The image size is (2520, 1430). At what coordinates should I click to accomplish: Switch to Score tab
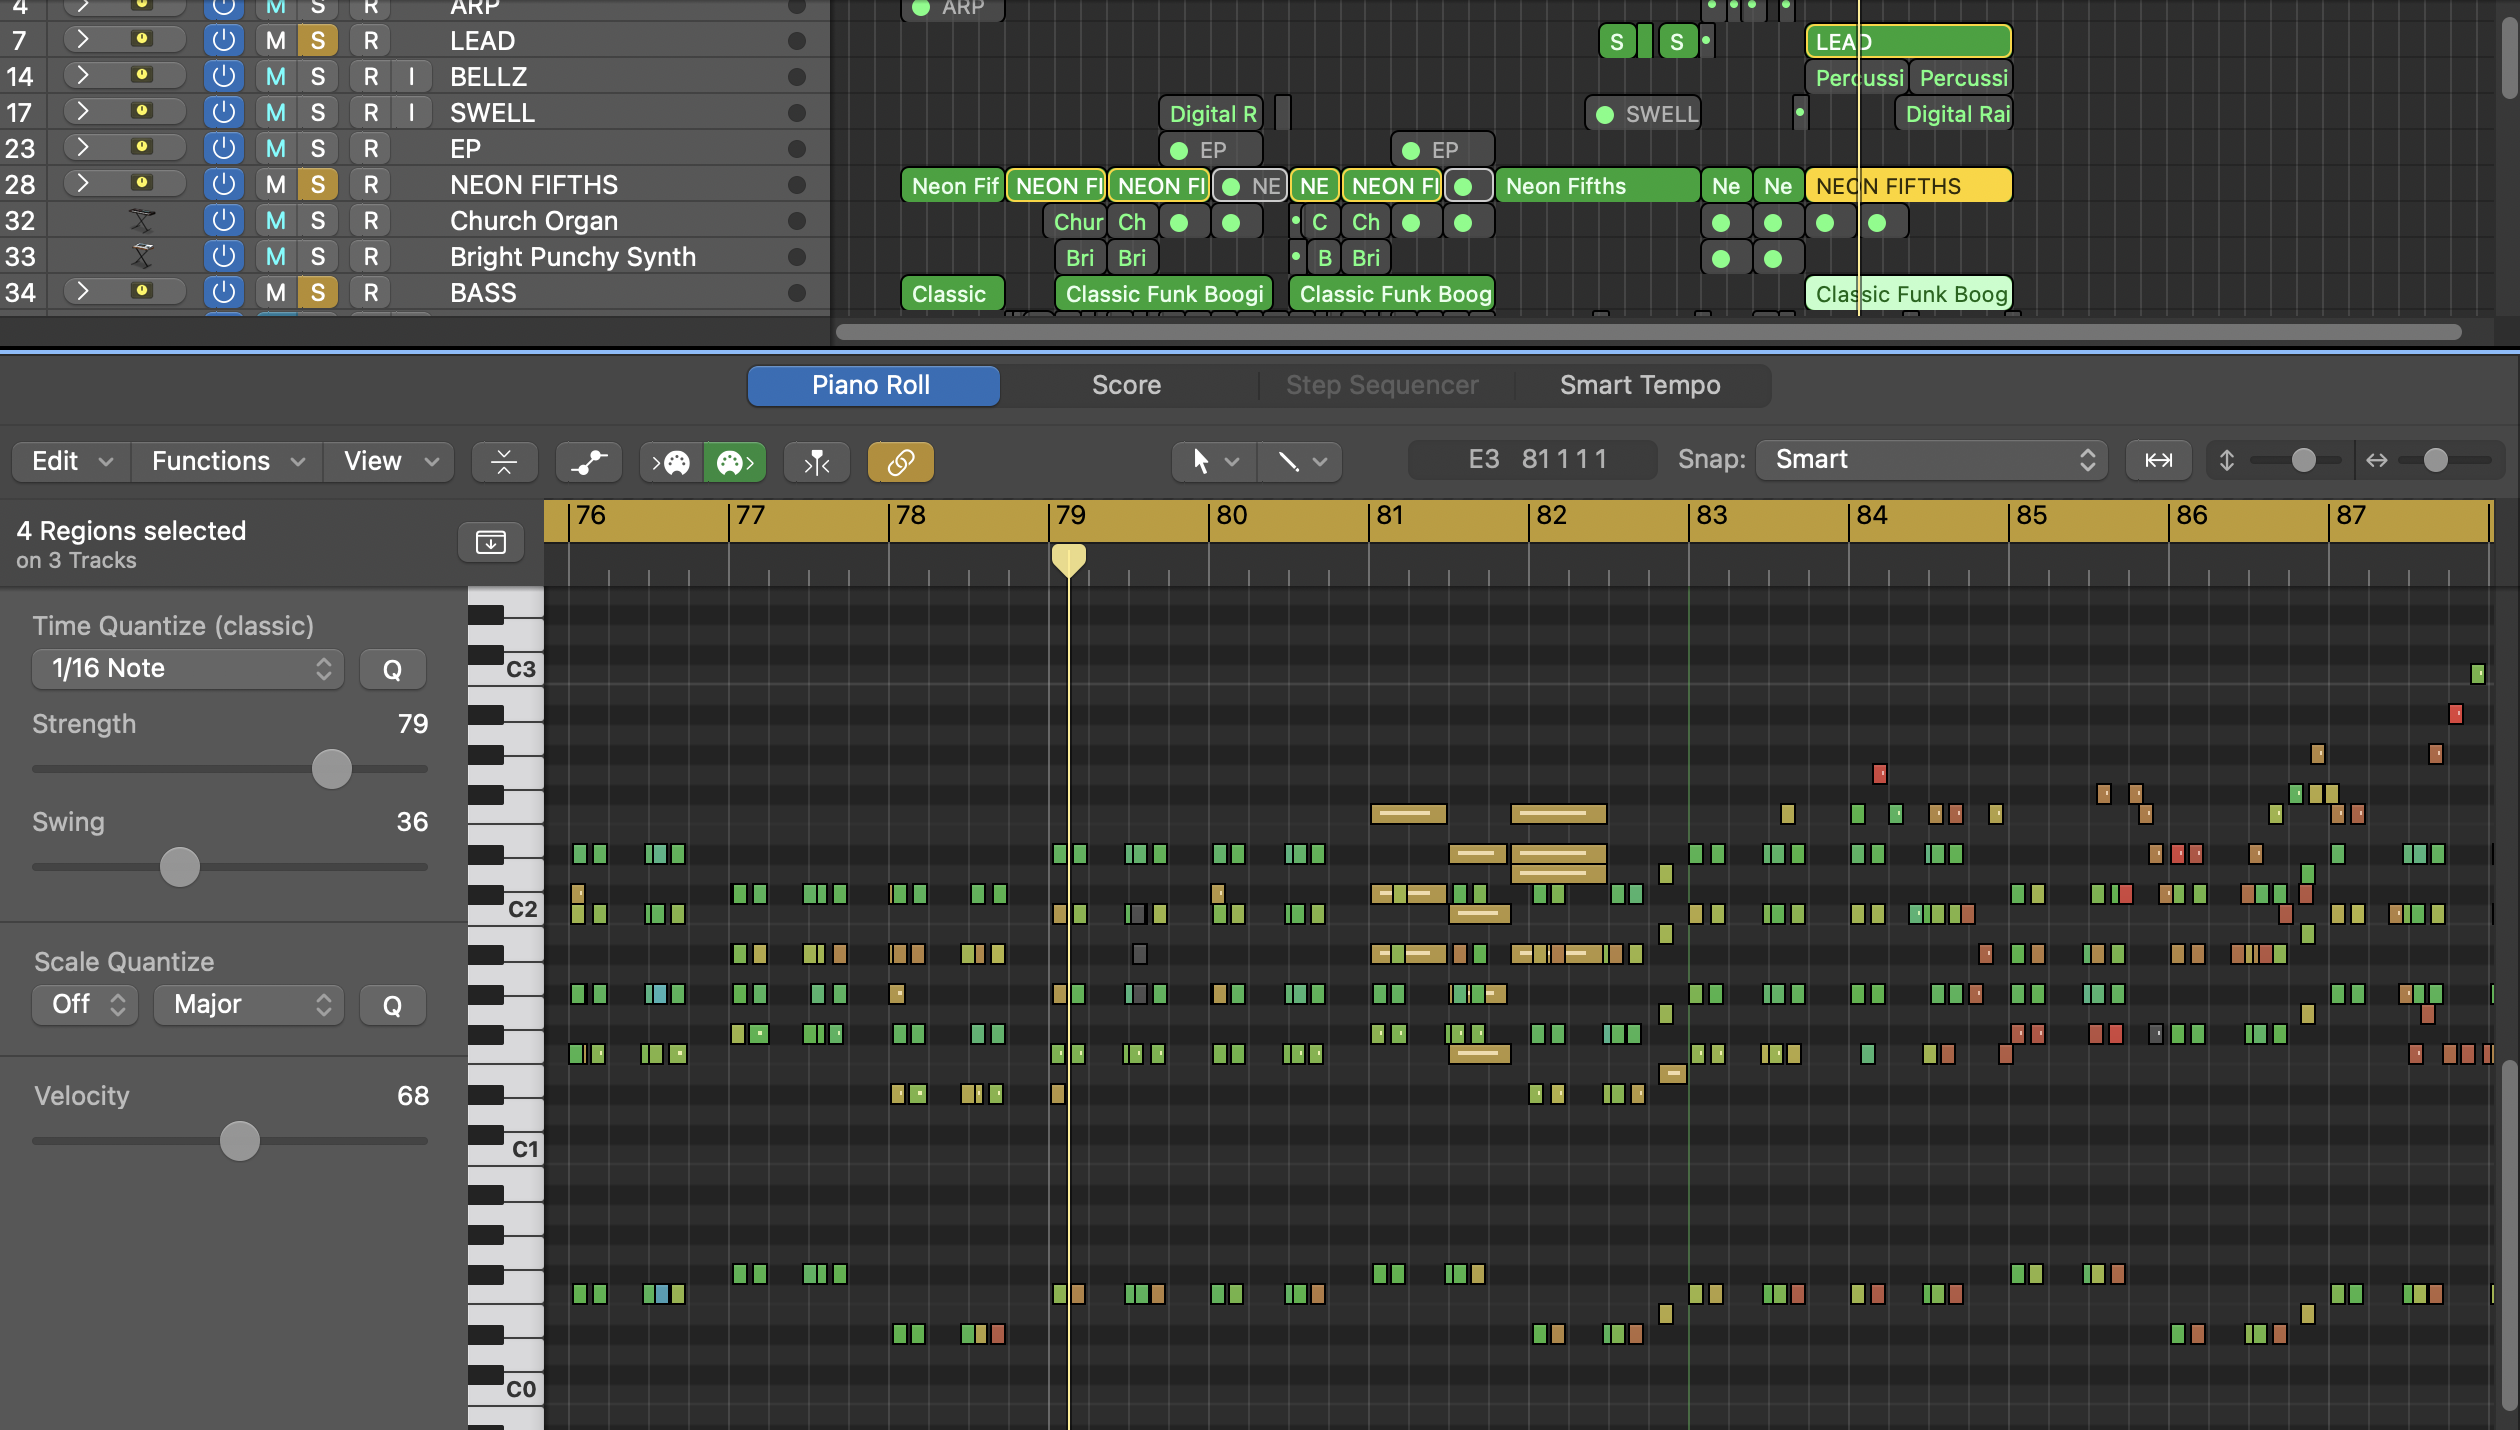[x=1126, y=385]
